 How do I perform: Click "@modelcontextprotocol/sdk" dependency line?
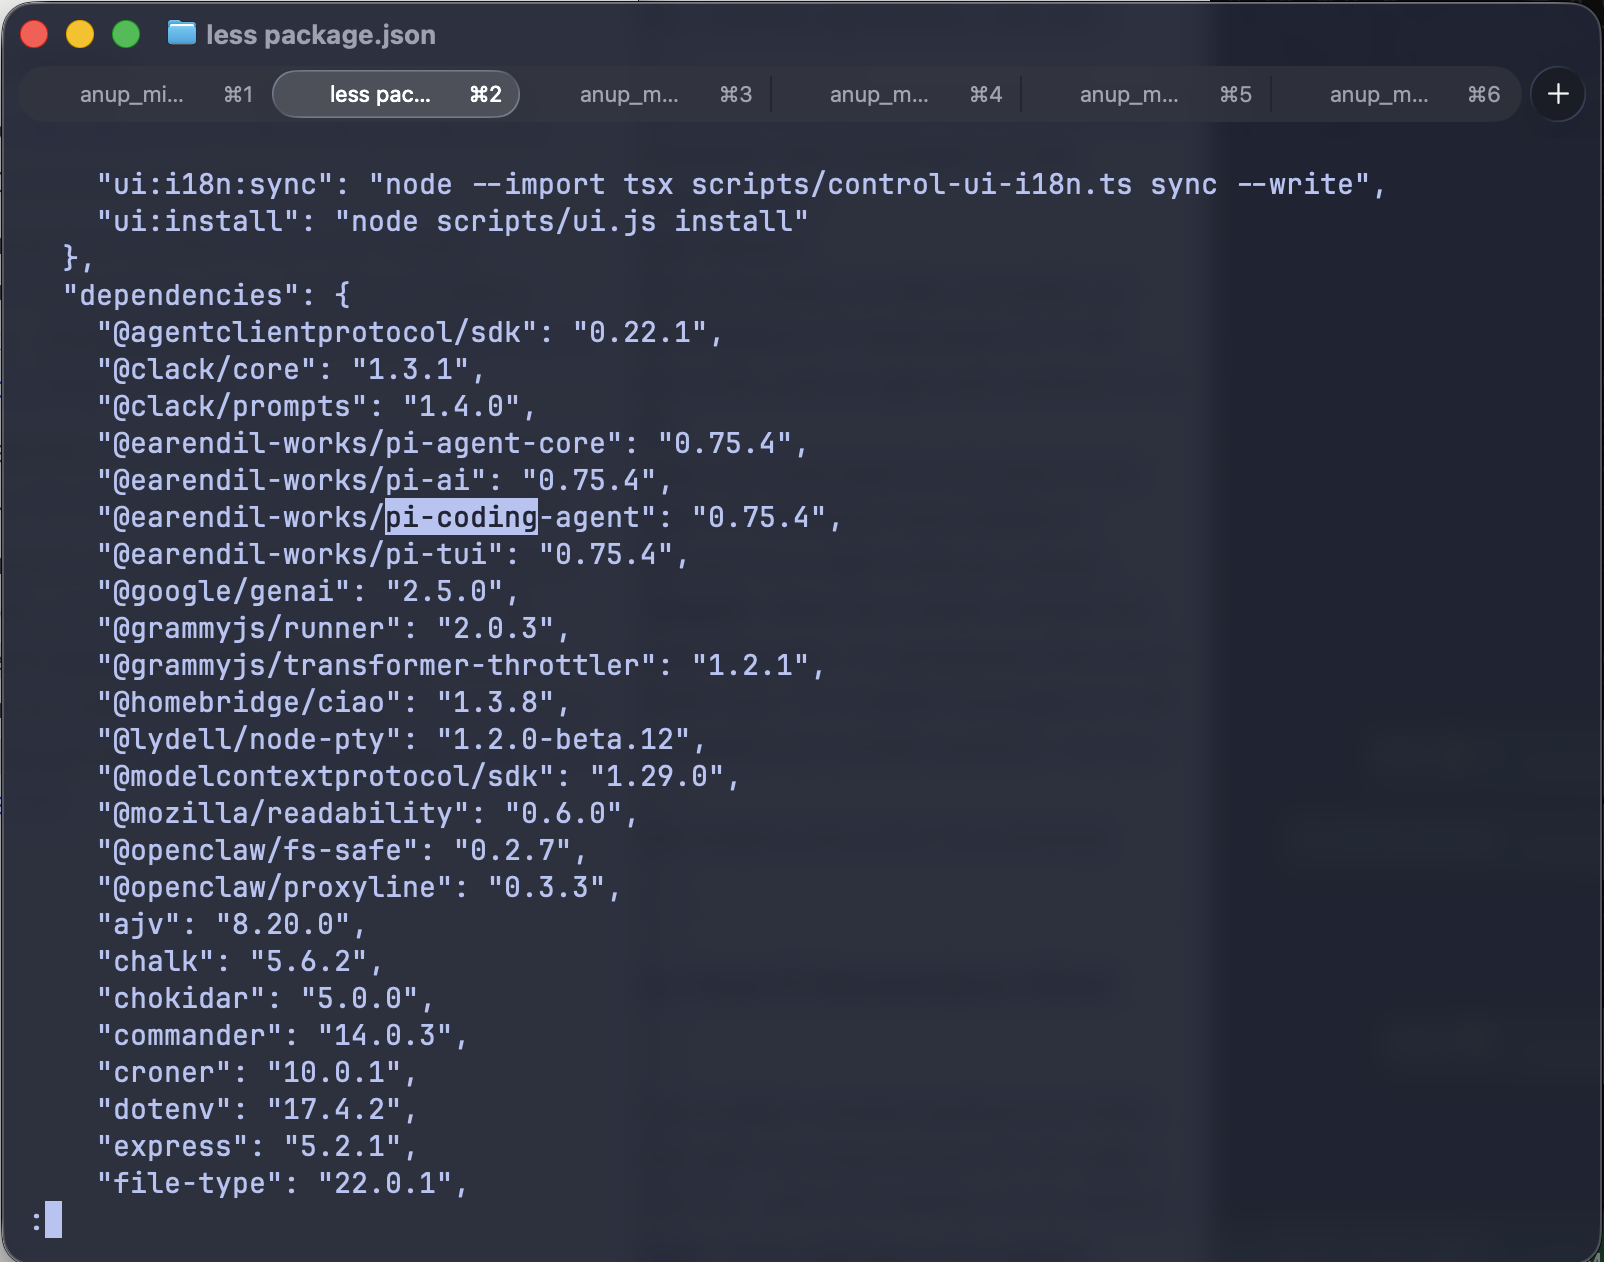click(x=418, y=776)
